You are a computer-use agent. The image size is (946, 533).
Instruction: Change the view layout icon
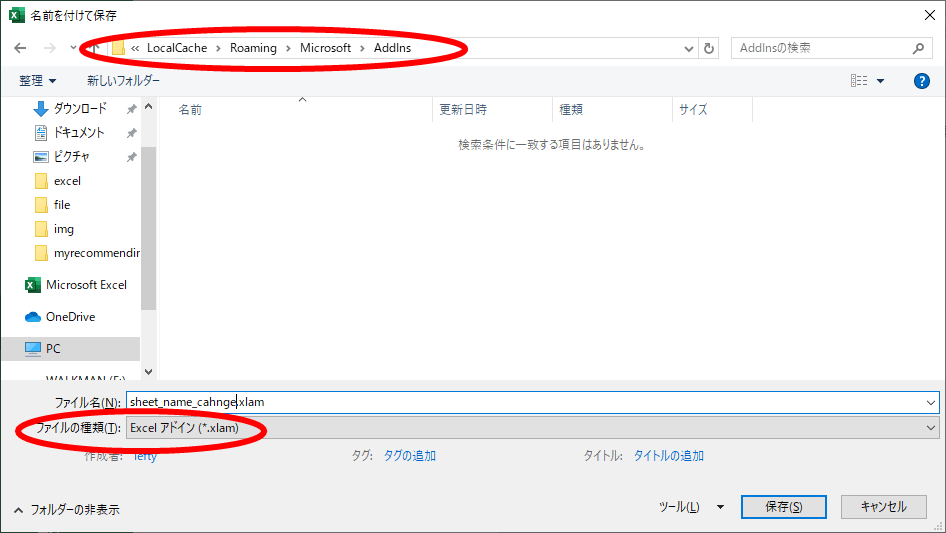[x=858, y=81]
